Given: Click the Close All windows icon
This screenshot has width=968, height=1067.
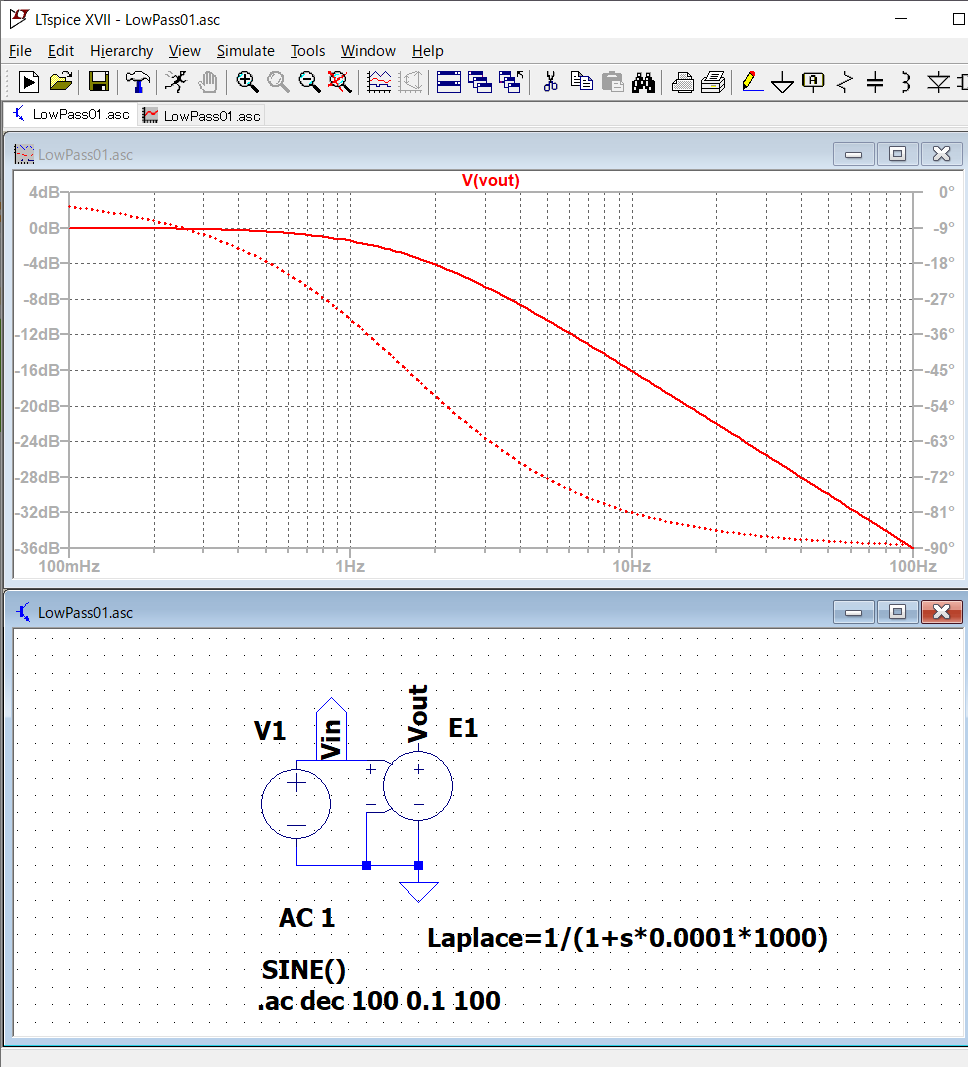Looking at the screenshot, I should click(511, 82).
